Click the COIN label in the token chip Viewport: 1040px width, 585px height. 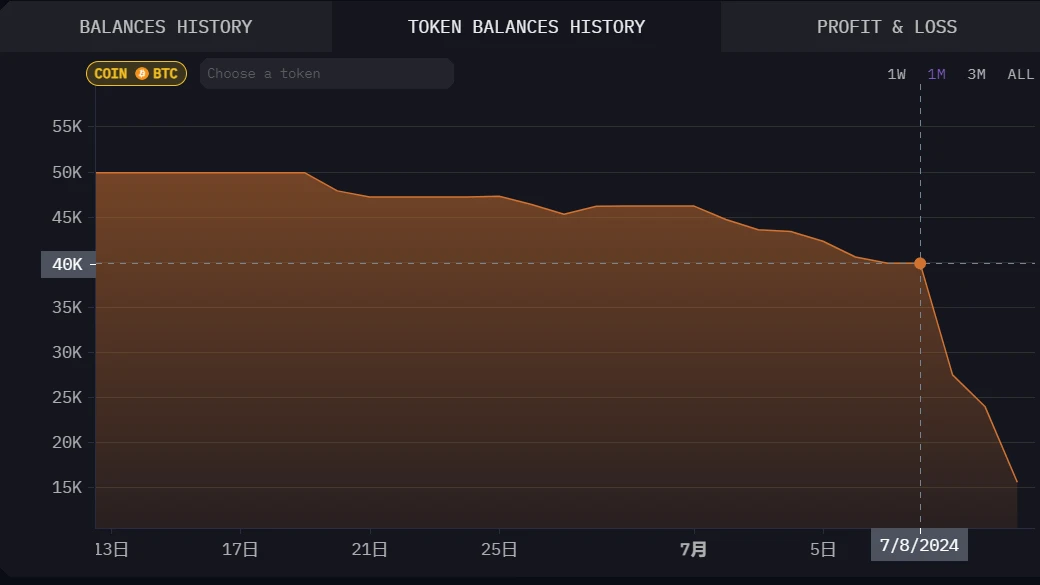(111, 74)
